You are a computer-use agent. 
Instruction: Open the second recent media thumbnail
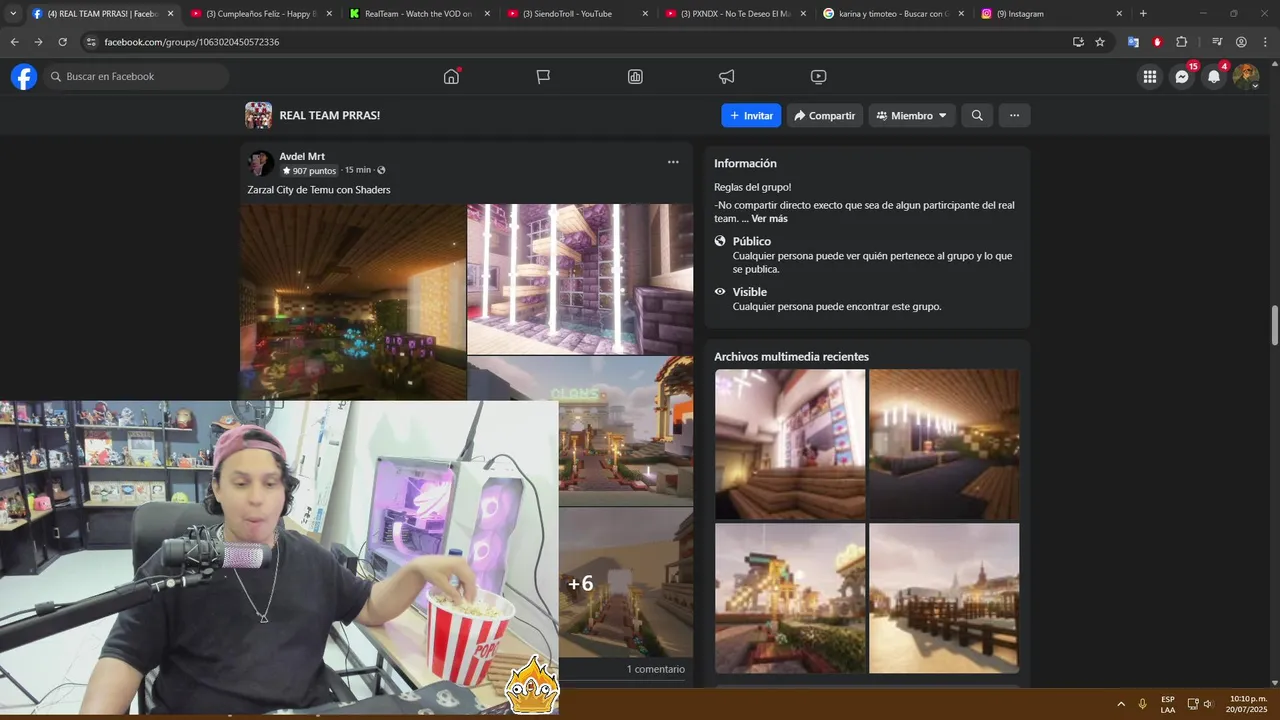(x=944, y=444)
